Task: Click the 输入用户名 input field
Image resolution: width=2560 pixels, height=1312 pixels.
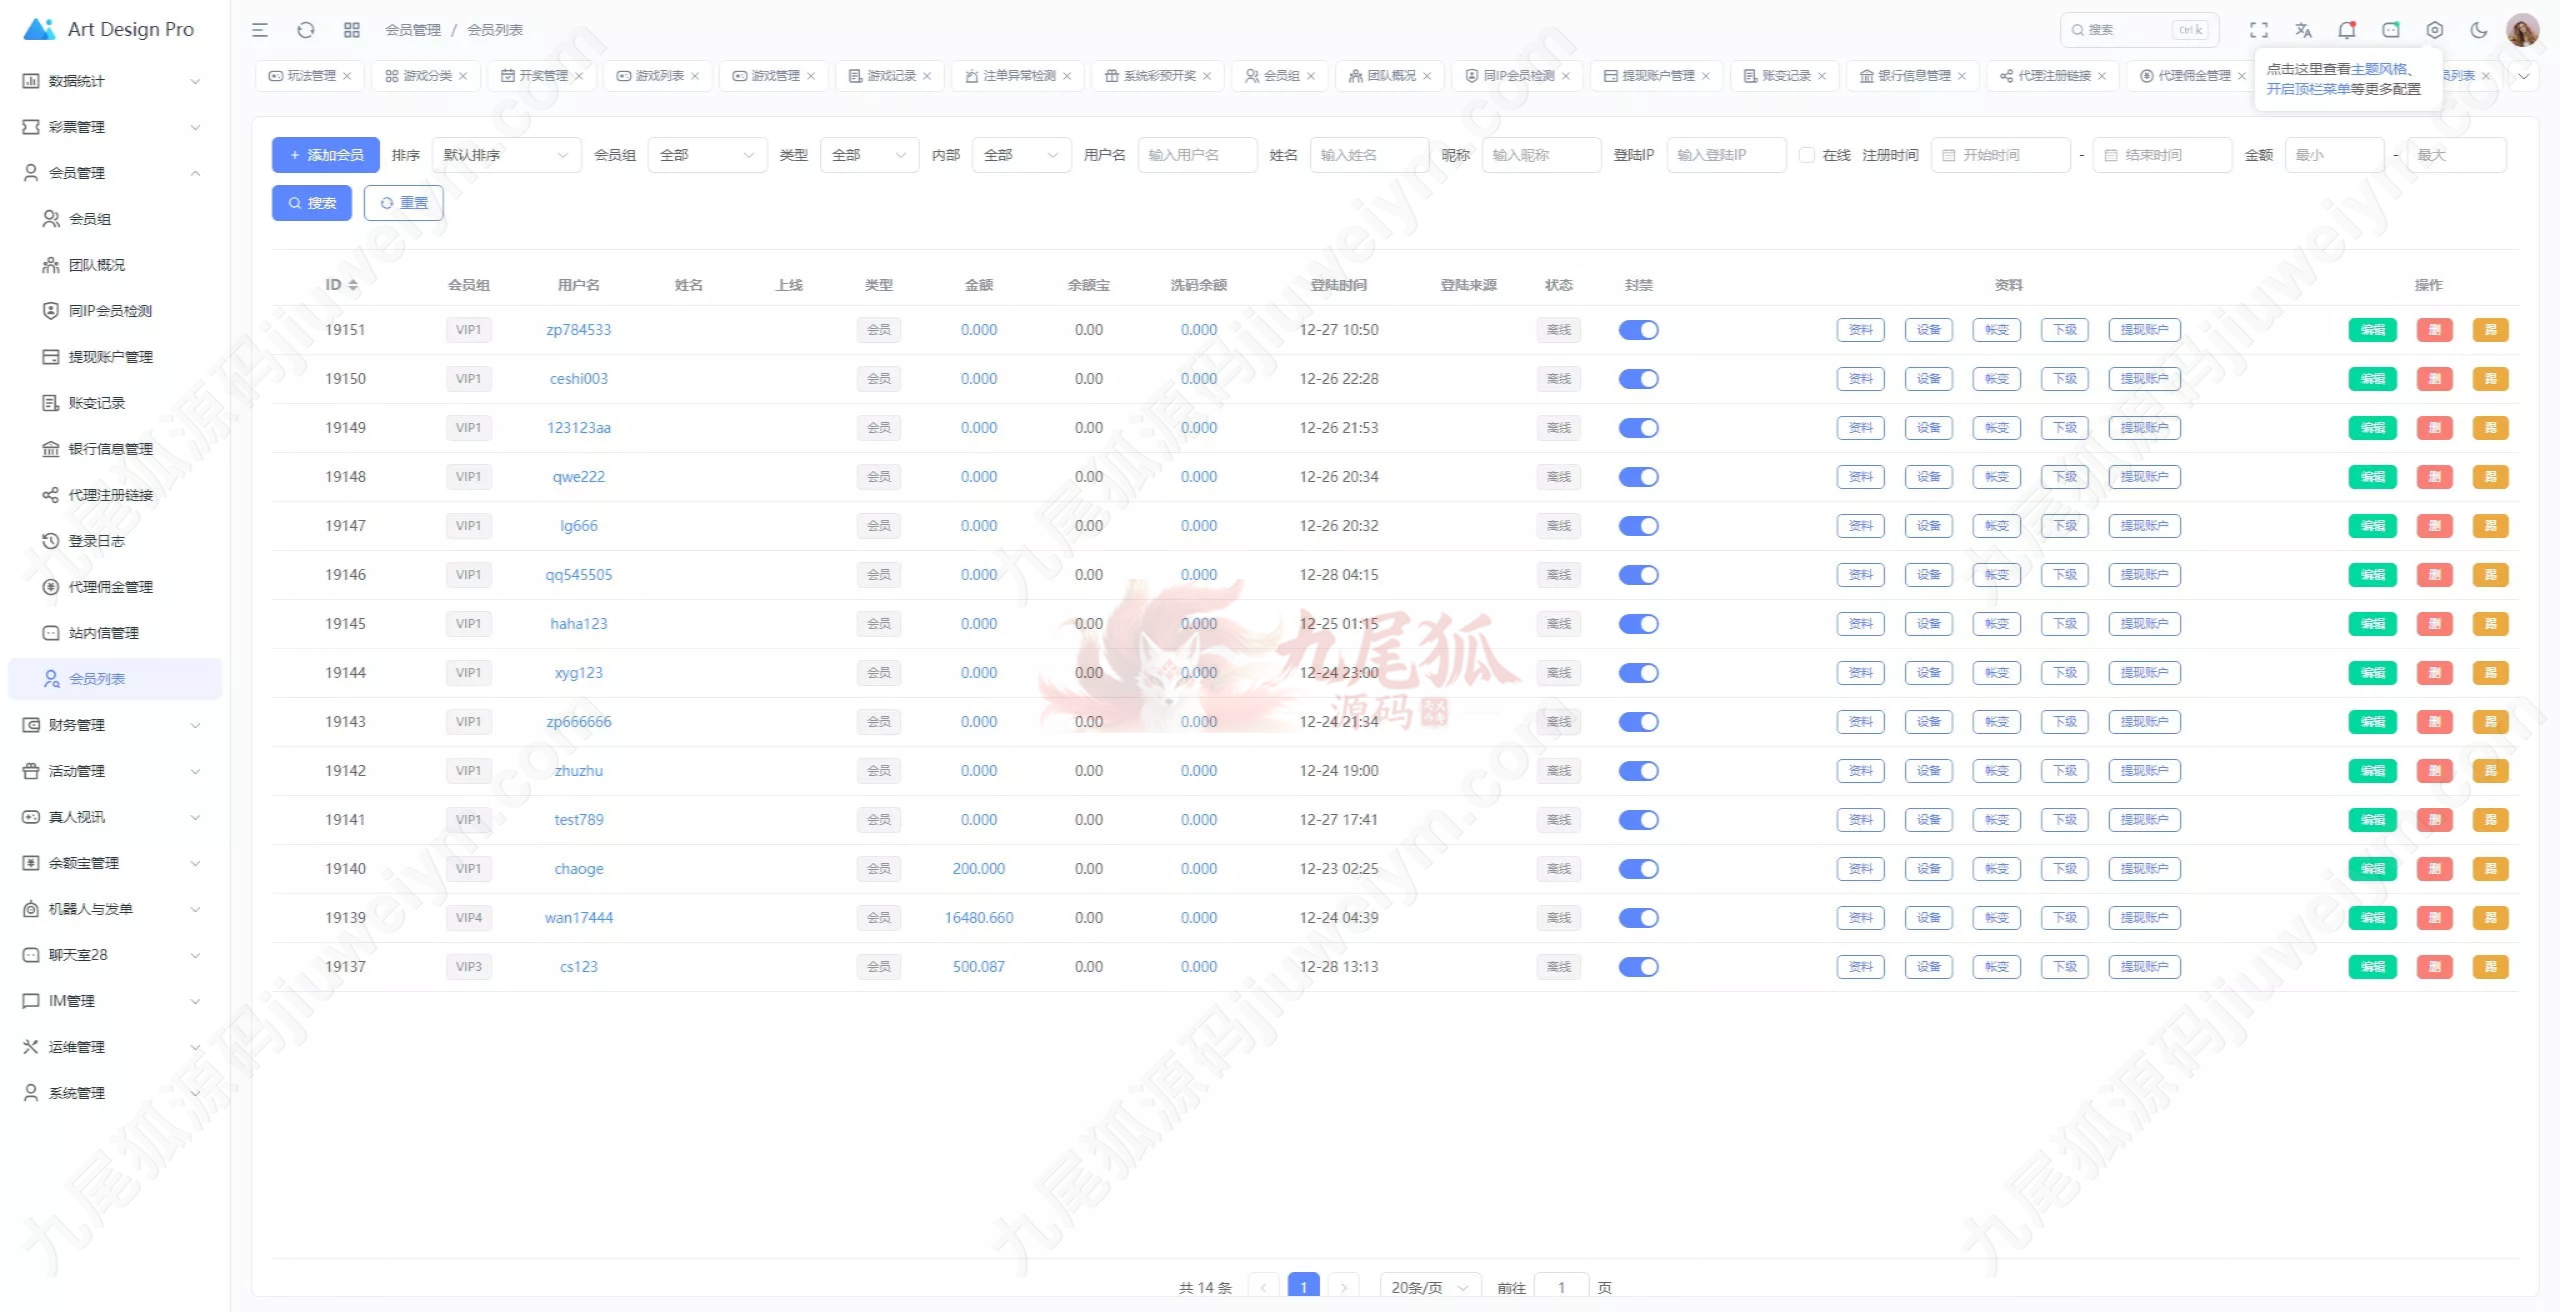Action: tap(1196, 155)
